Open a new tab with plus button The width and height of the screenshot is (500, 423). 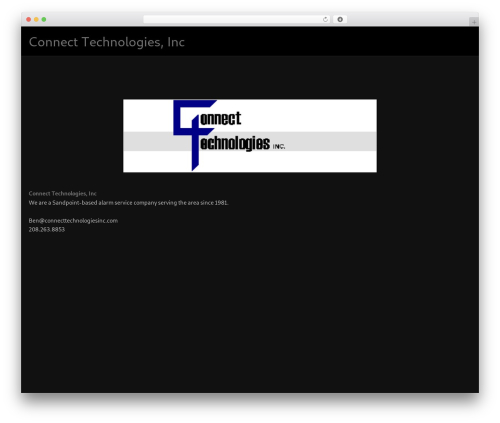(x=474, y=22)
